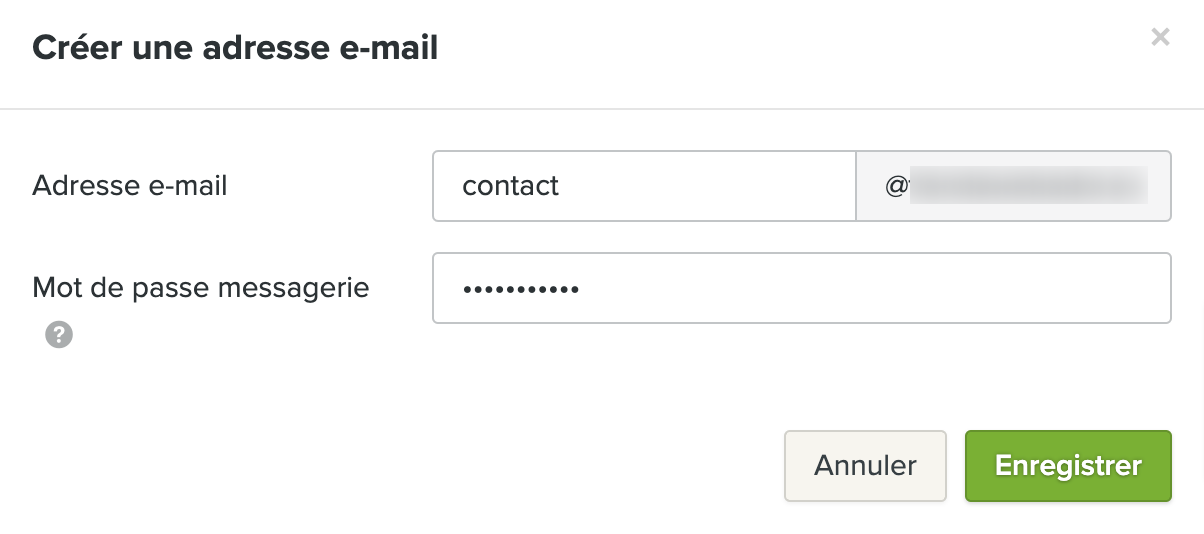Click the Mot de passe messagerie label
The height and width of the screenshot is (534, 1204).
click(201, 288)
